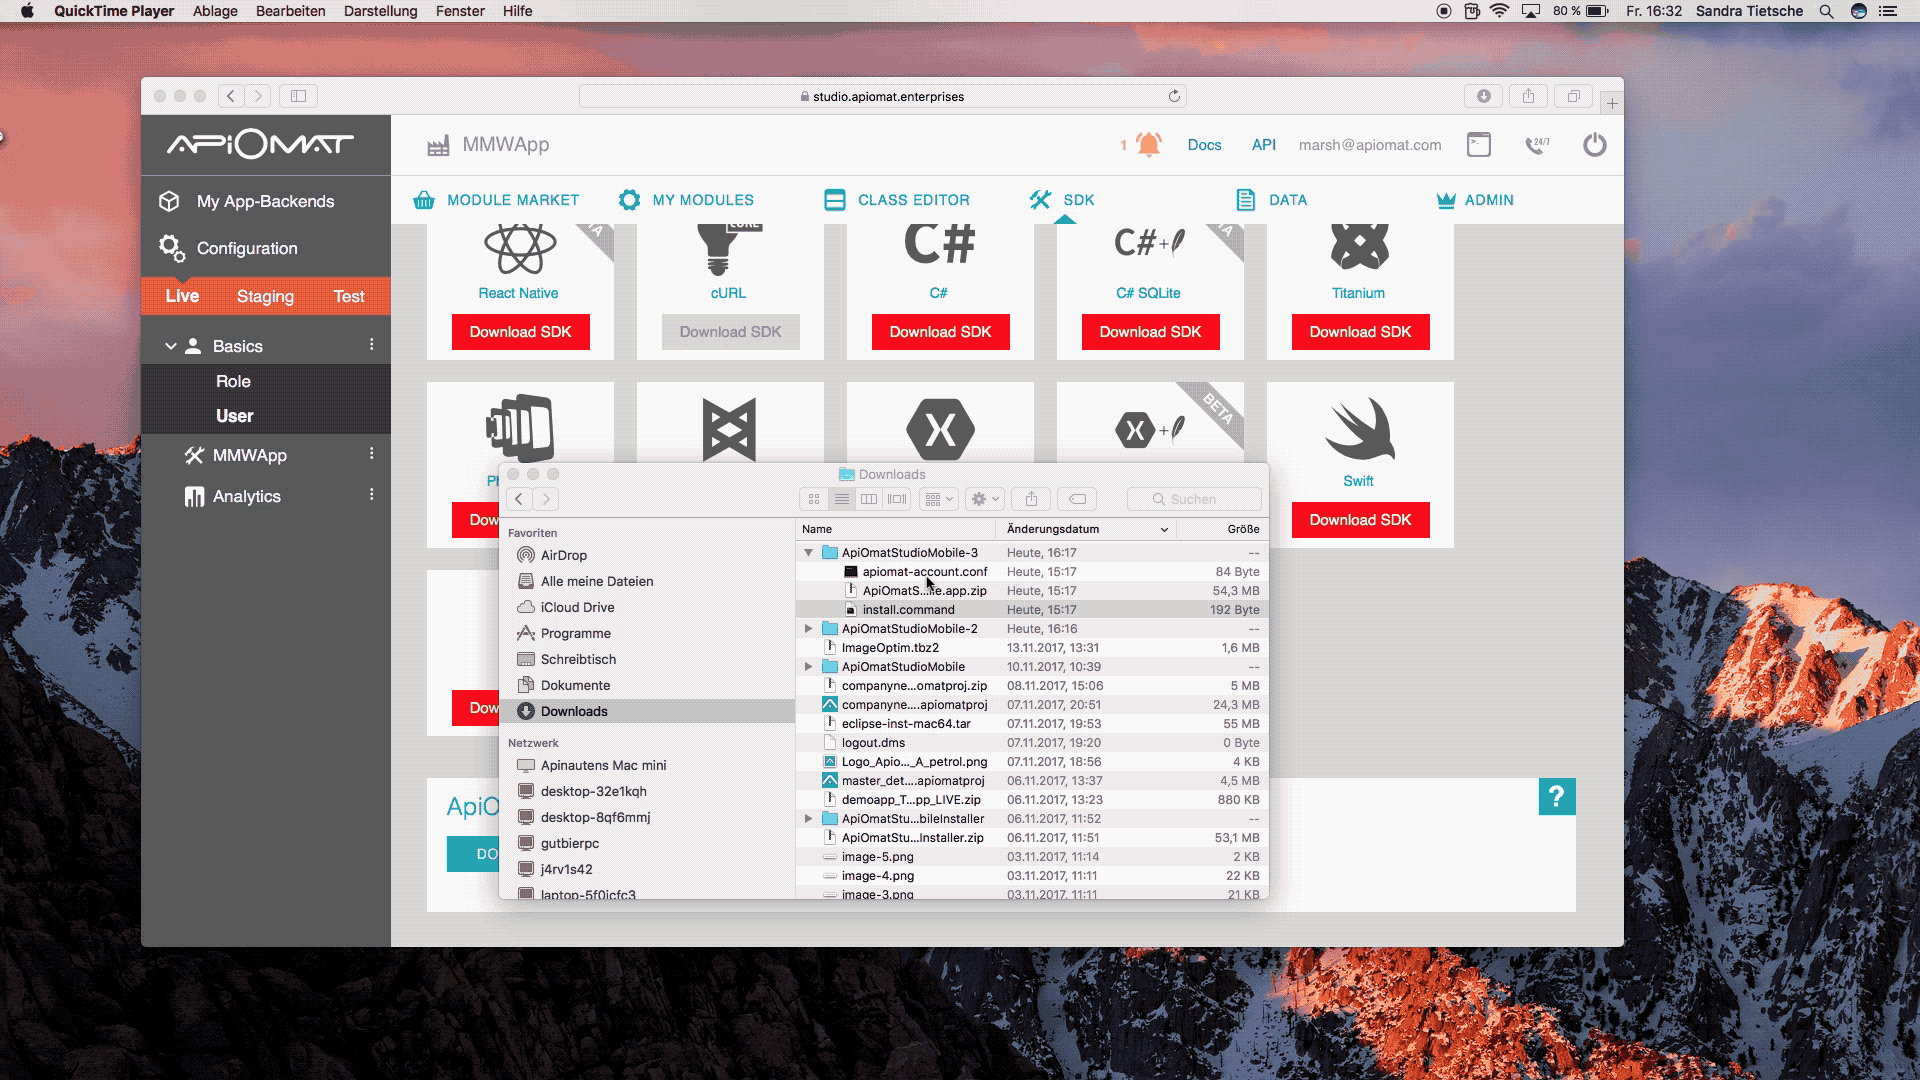1920x1080 pixels.
Task: Expand the Basics section in sidebar
Action: click(x=173, y=345)
